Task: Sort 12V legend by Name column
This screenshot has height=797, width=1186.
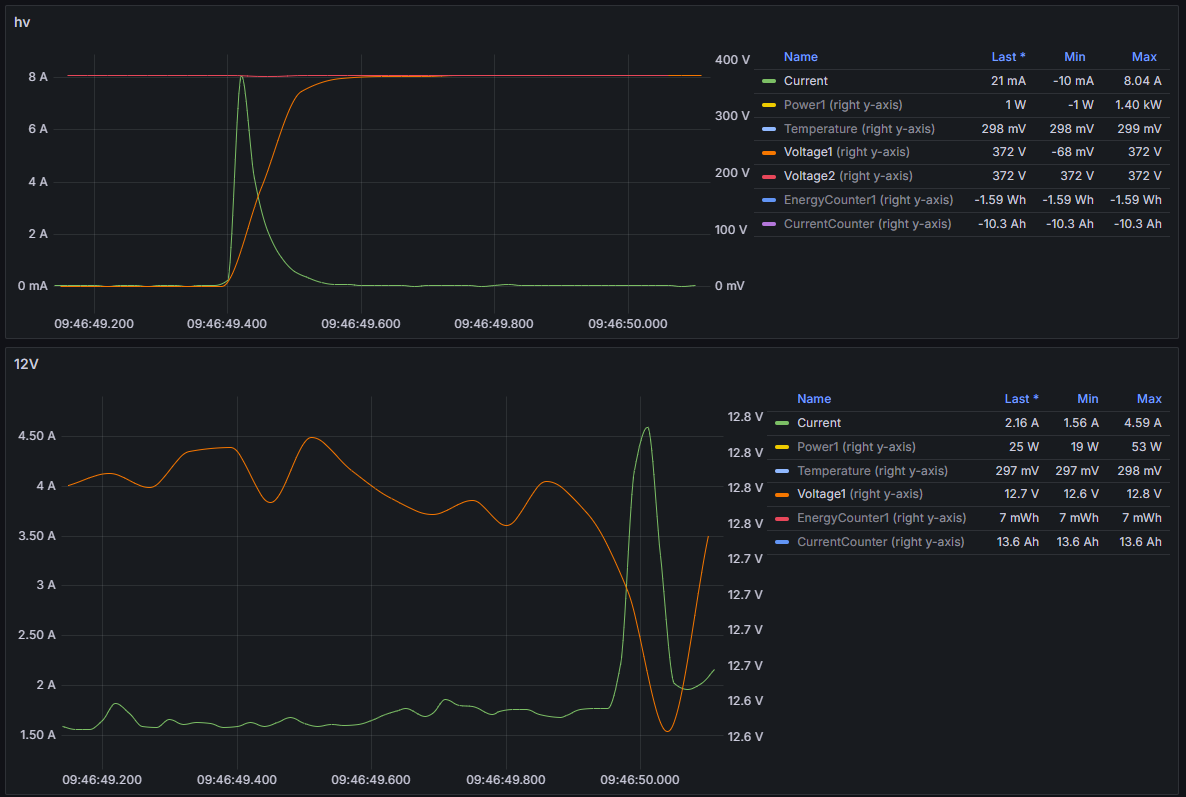Action: [x=814, y=399]
